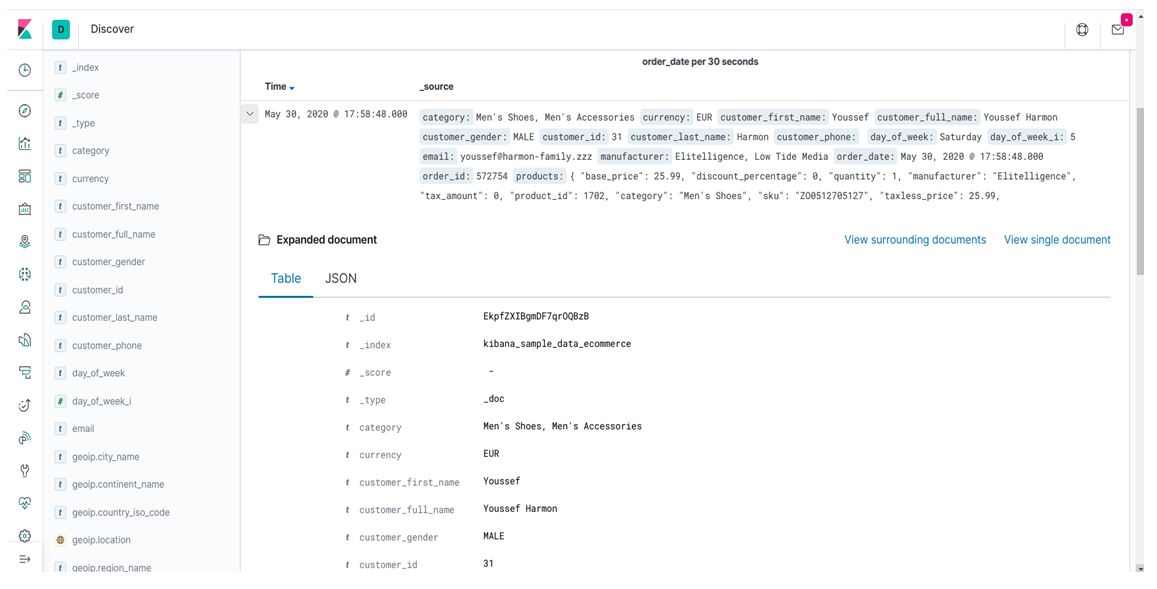1157x589 pixels.
Task: Open SIEM from the side navigation
Action: pos(24,438)
